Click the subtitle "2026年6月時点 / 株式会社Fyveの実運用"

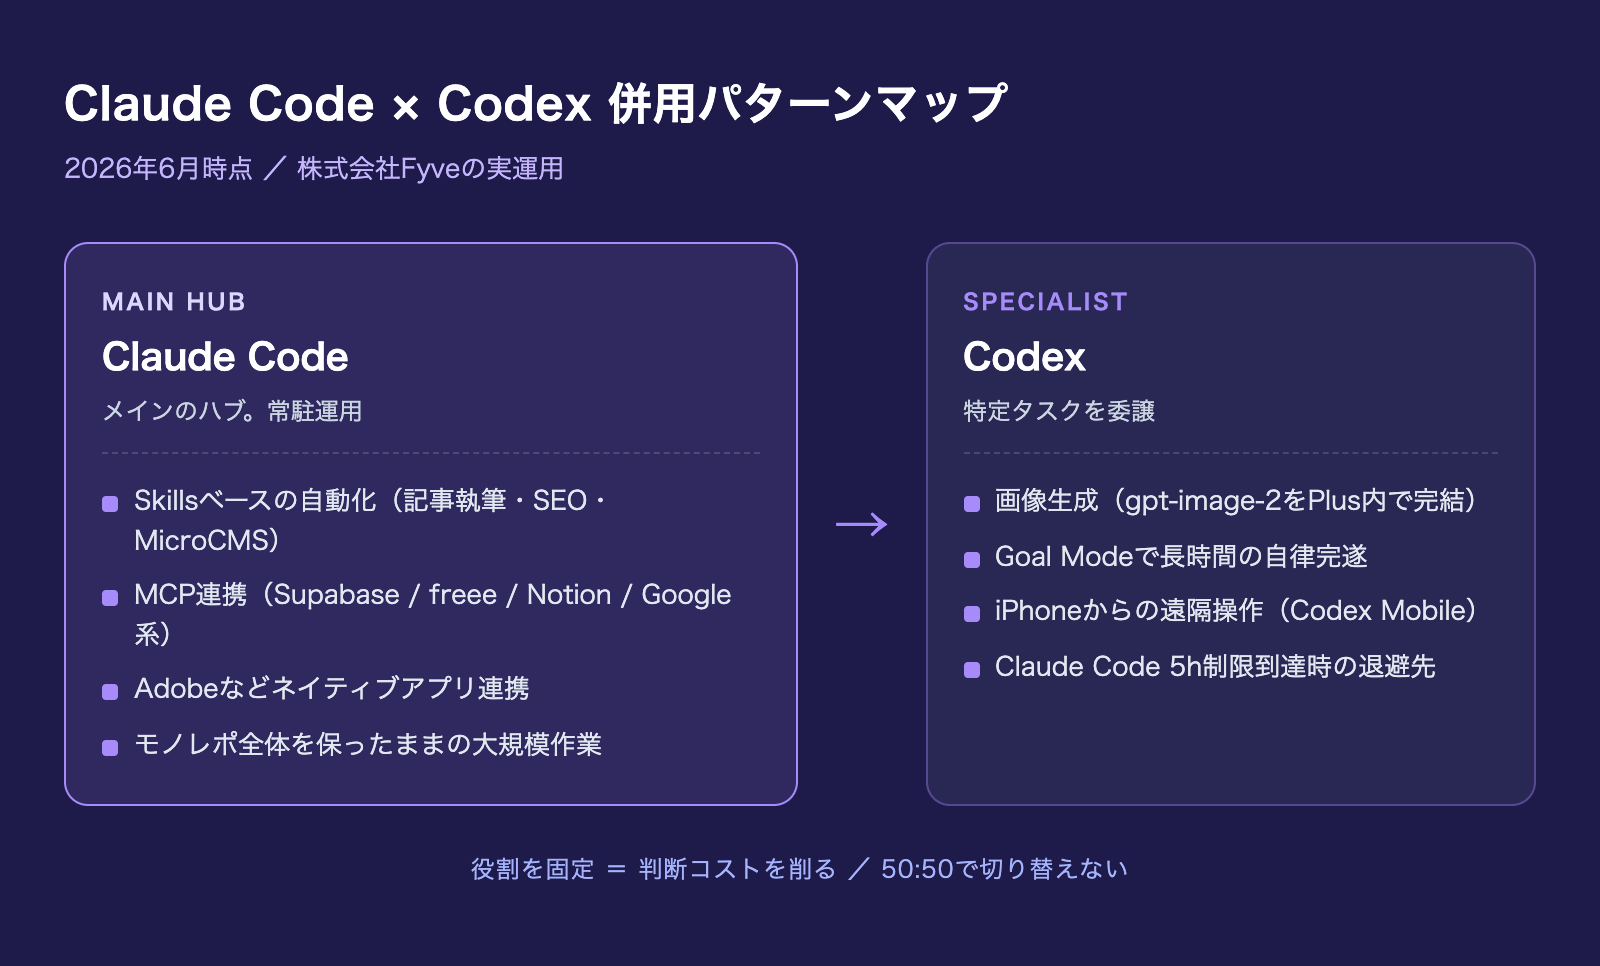pyautogui.click(x=314, y=168)
